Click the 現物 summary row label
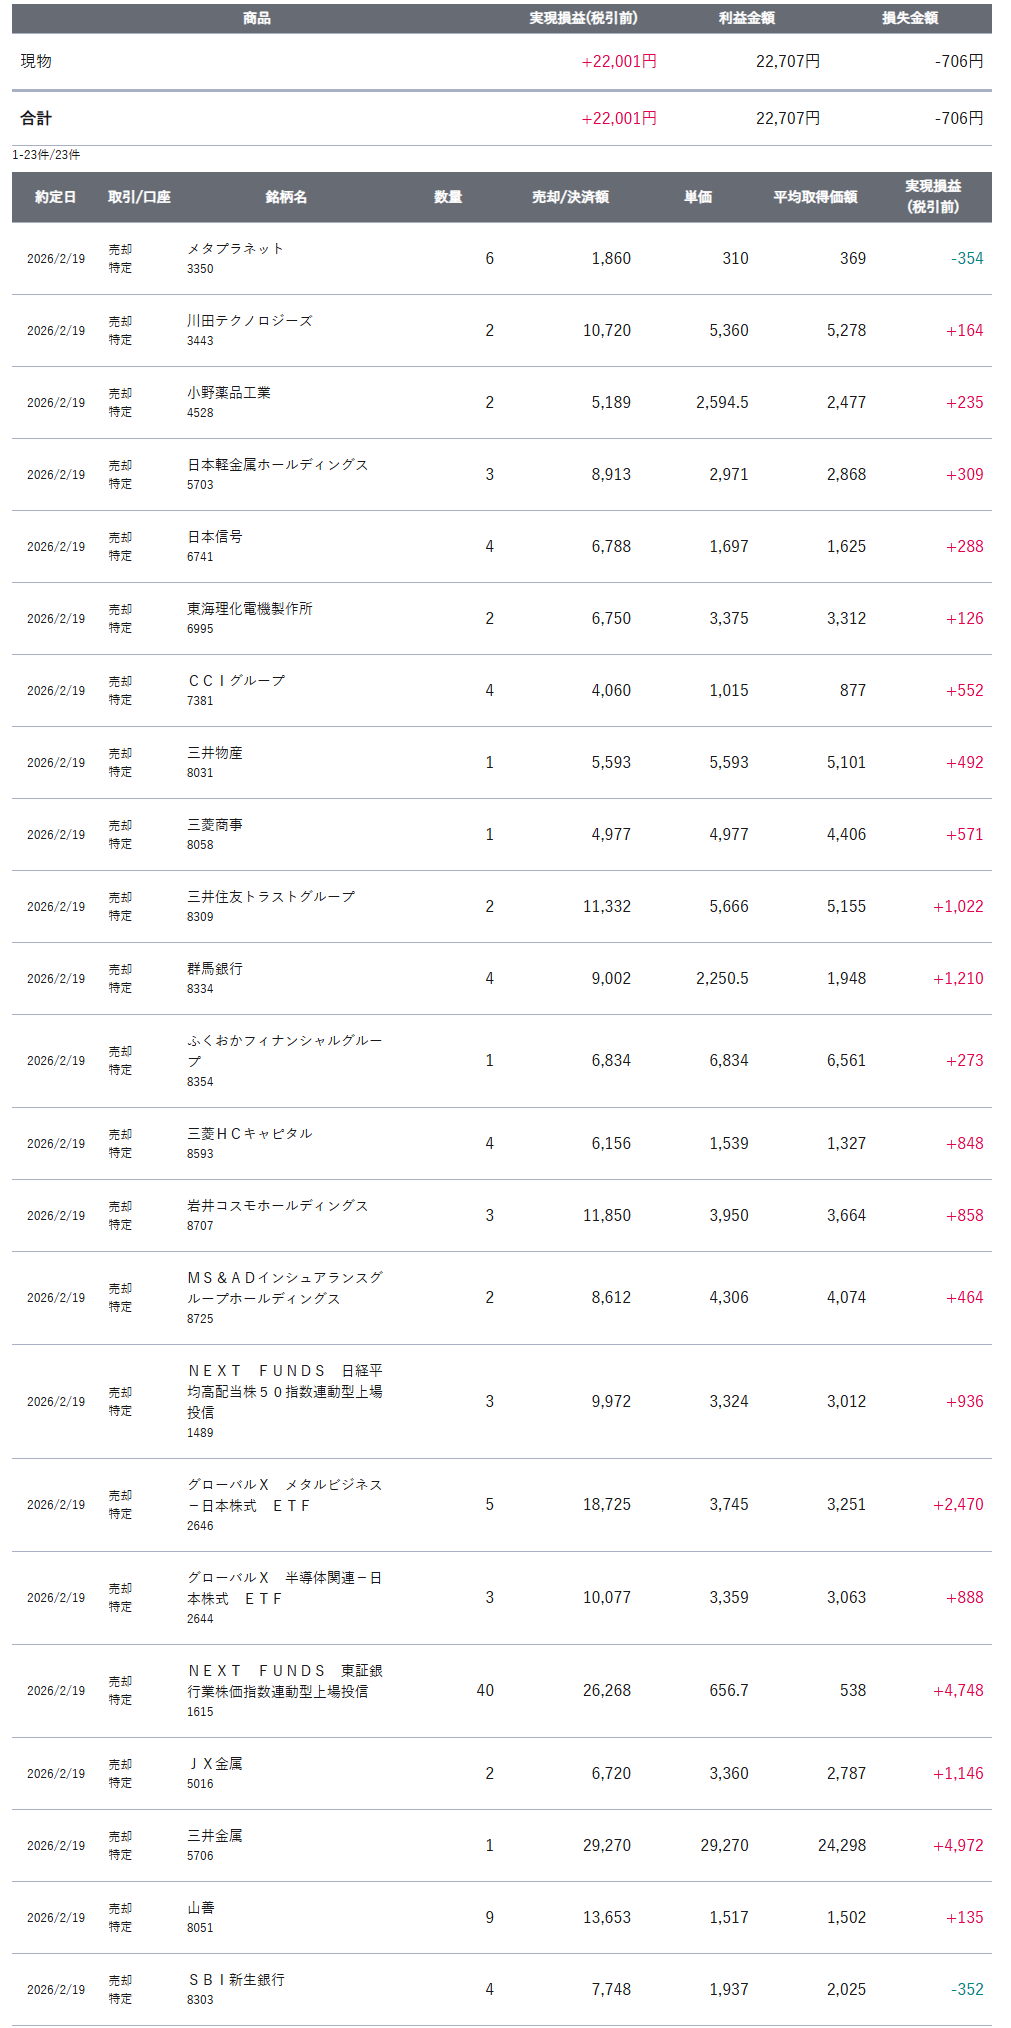Image resolution: width=1011 pixels, height=2028 pixels. point(36,61)
